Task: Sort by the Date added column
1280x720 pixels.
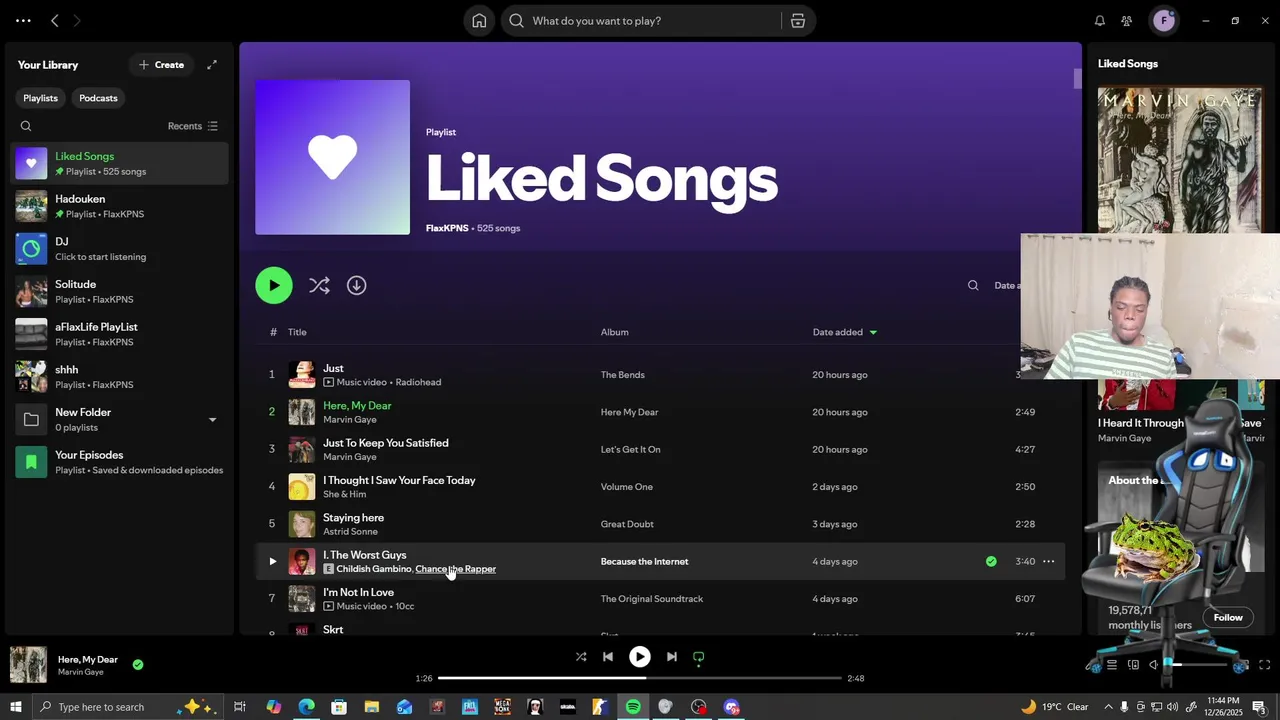Action: [844, 332]
